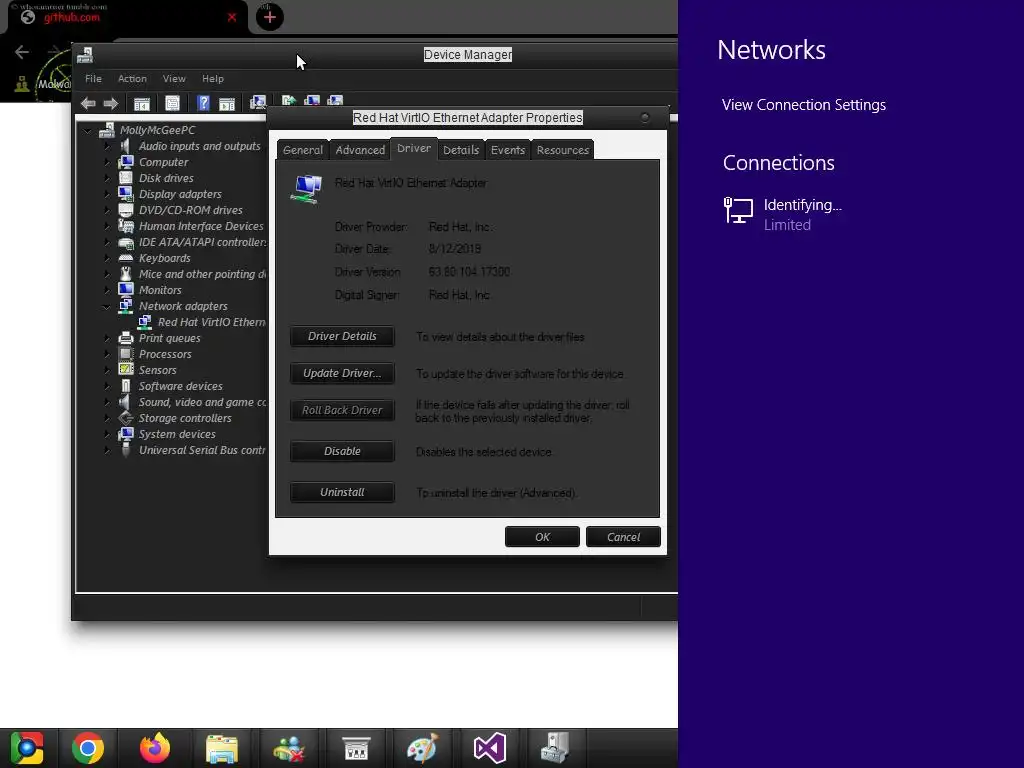1024x768 pixels.
Task: Open File Explorer from the taskbar
Action: (222, 749)
